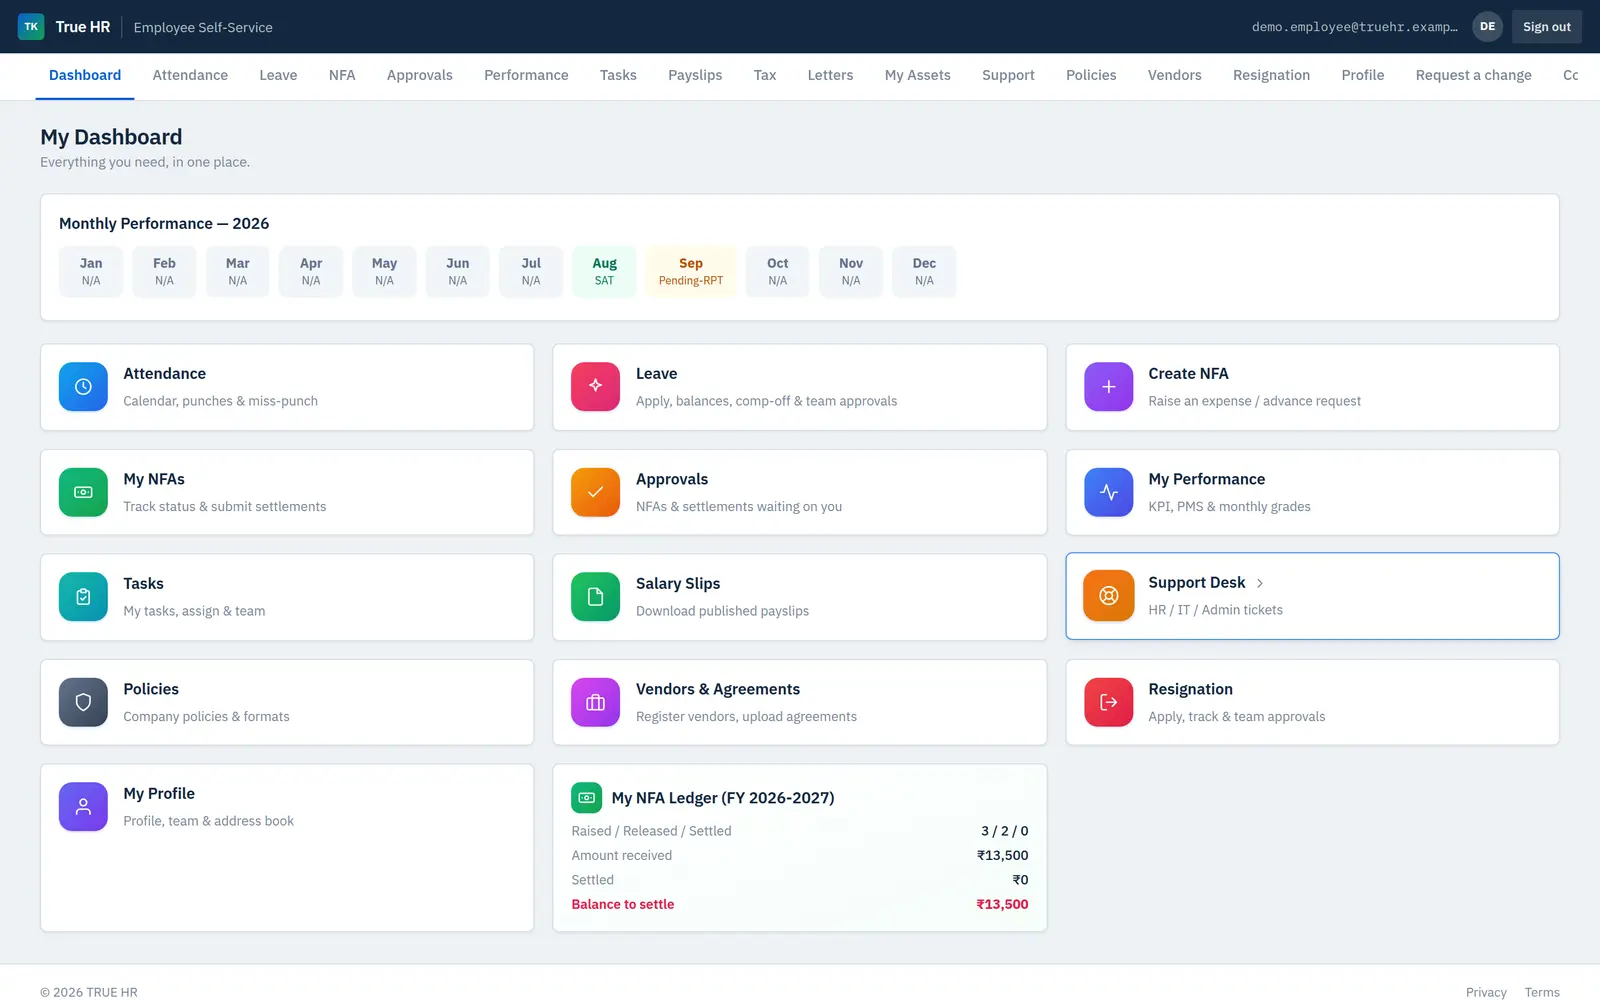The width and height of the screenshot is (1600, 1000).
Task: Open the Approvals navigation tab
Action: pyautogui.click(x=420, y=76)
